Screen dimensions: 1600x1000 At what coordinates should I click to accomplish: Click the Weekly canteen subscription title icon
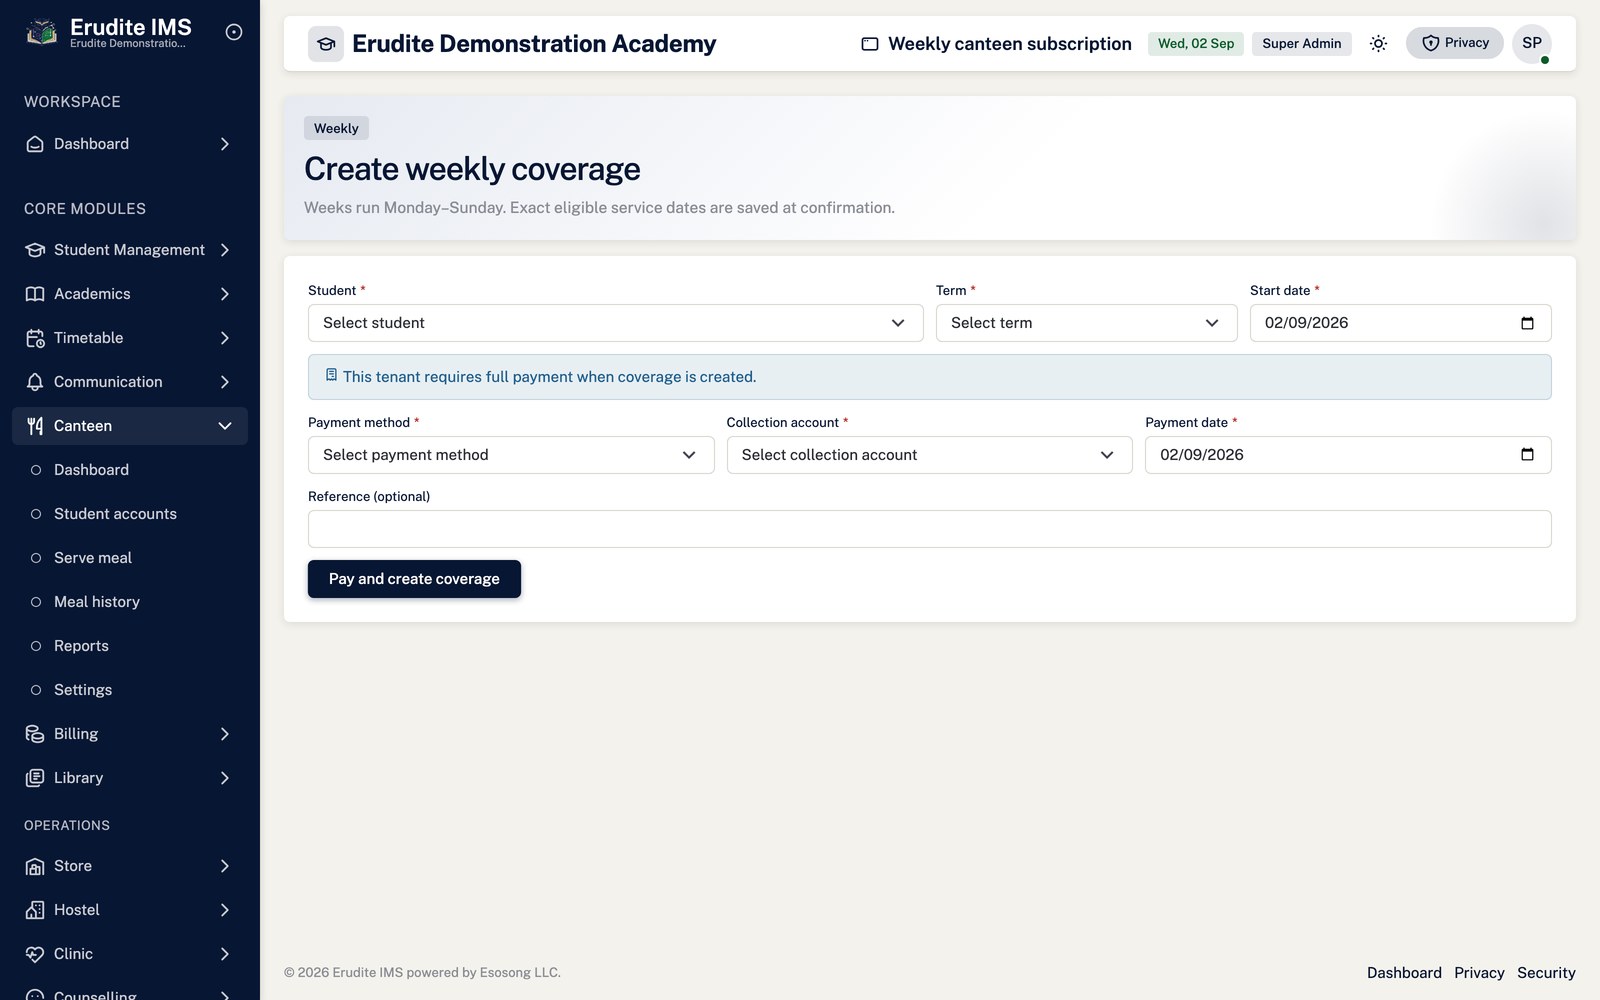point(870,44)
